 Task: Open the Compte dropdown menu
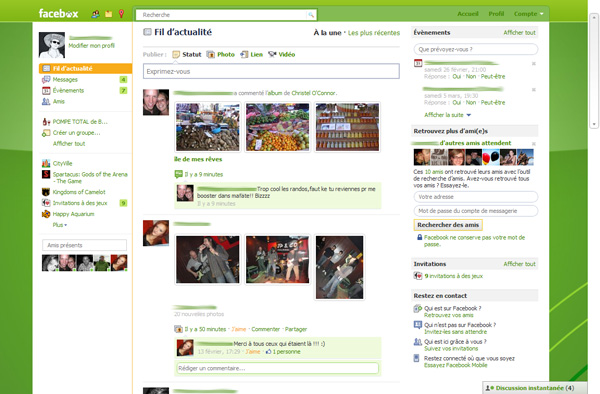pyautogui.click(x=528, y=14)
